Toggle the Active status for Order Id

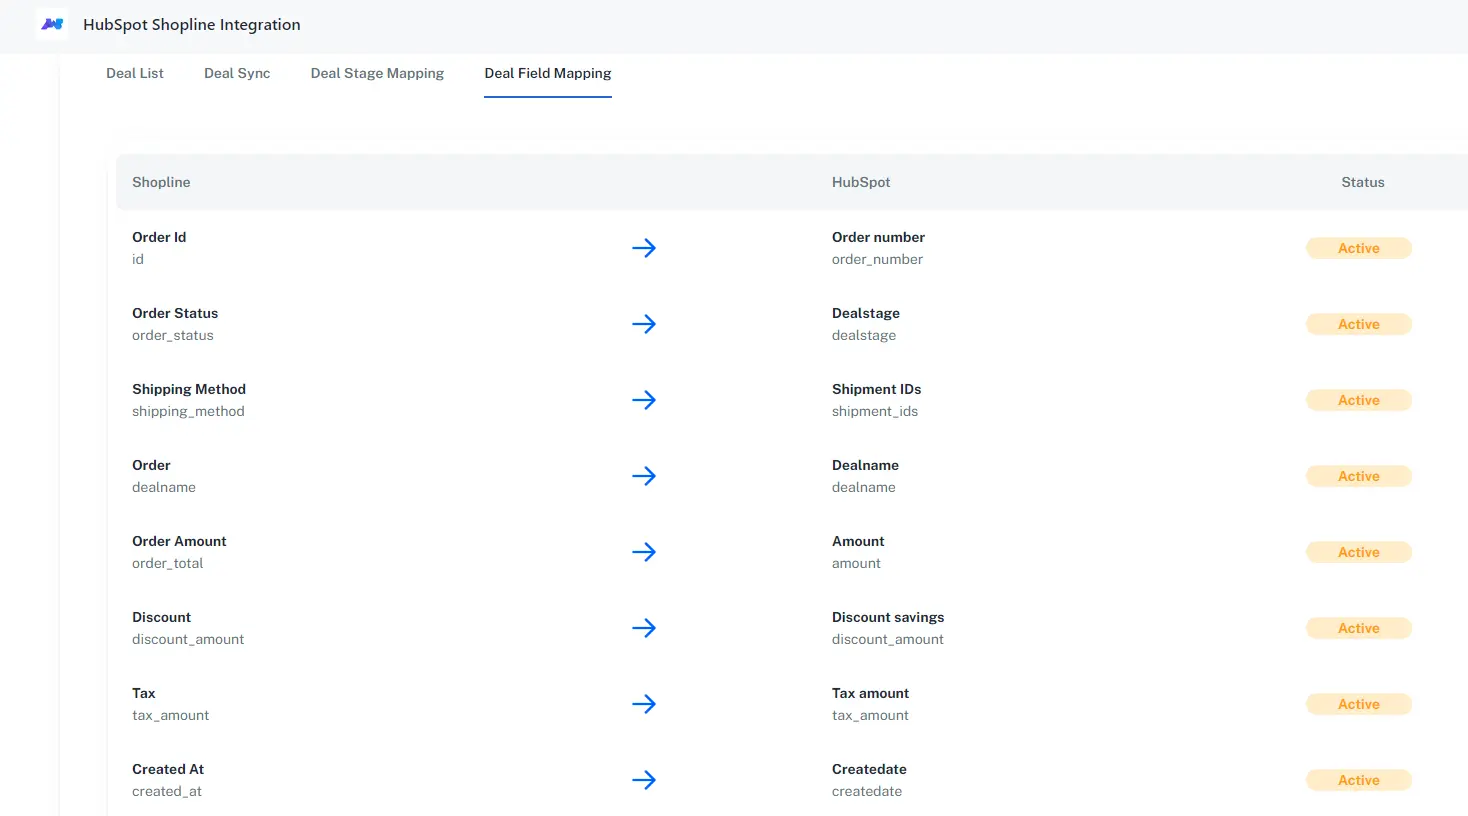1358,248
